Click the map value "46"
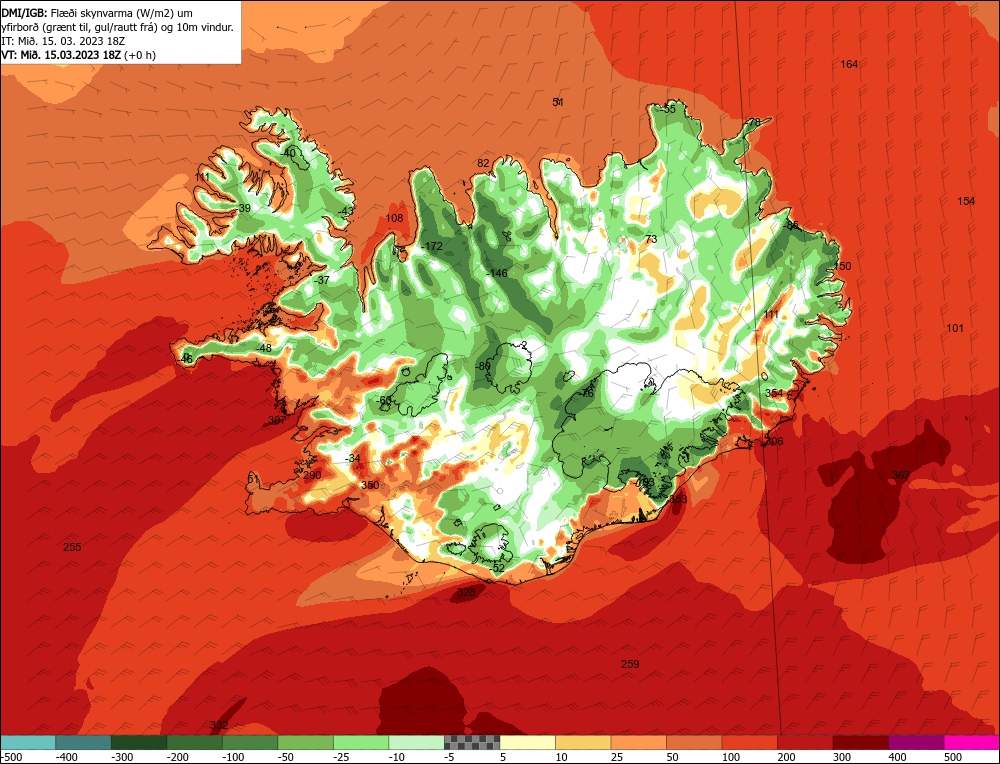 coord(186,358)
